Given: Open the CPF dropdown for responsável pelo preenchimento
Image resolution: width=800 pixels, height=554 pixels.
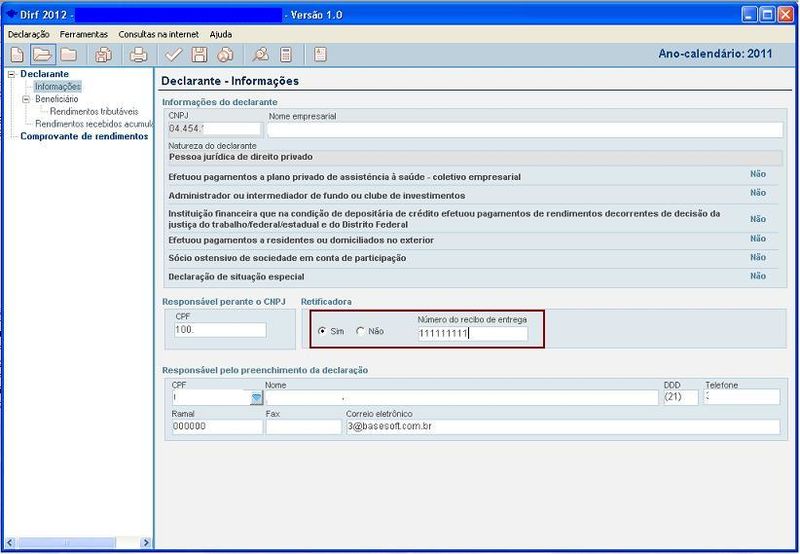Looking at the screenshot, I should 255,397.
